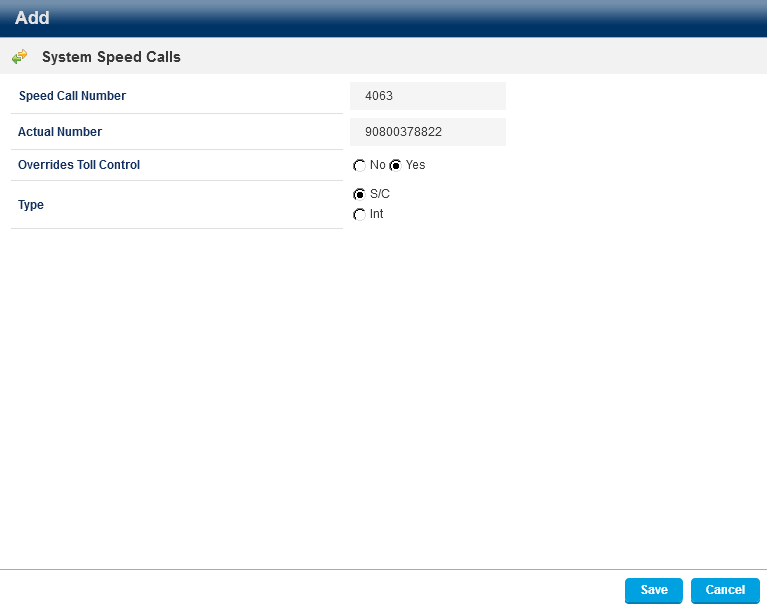This screenshot has height=609, width=767.
Task: Click the 'S/C' text beside its radio
Action: [379, 194]
